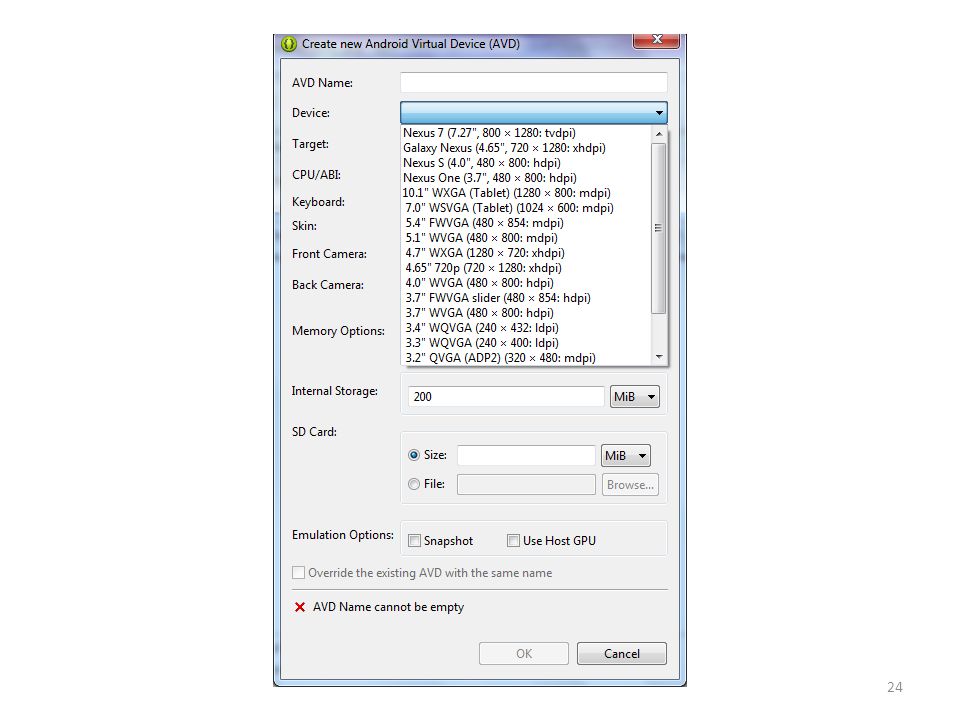The height and width of the screenshot is (720, 960).
Task: Open the Internal Storage MiB unit dropdown
Action: click(634, 396)
